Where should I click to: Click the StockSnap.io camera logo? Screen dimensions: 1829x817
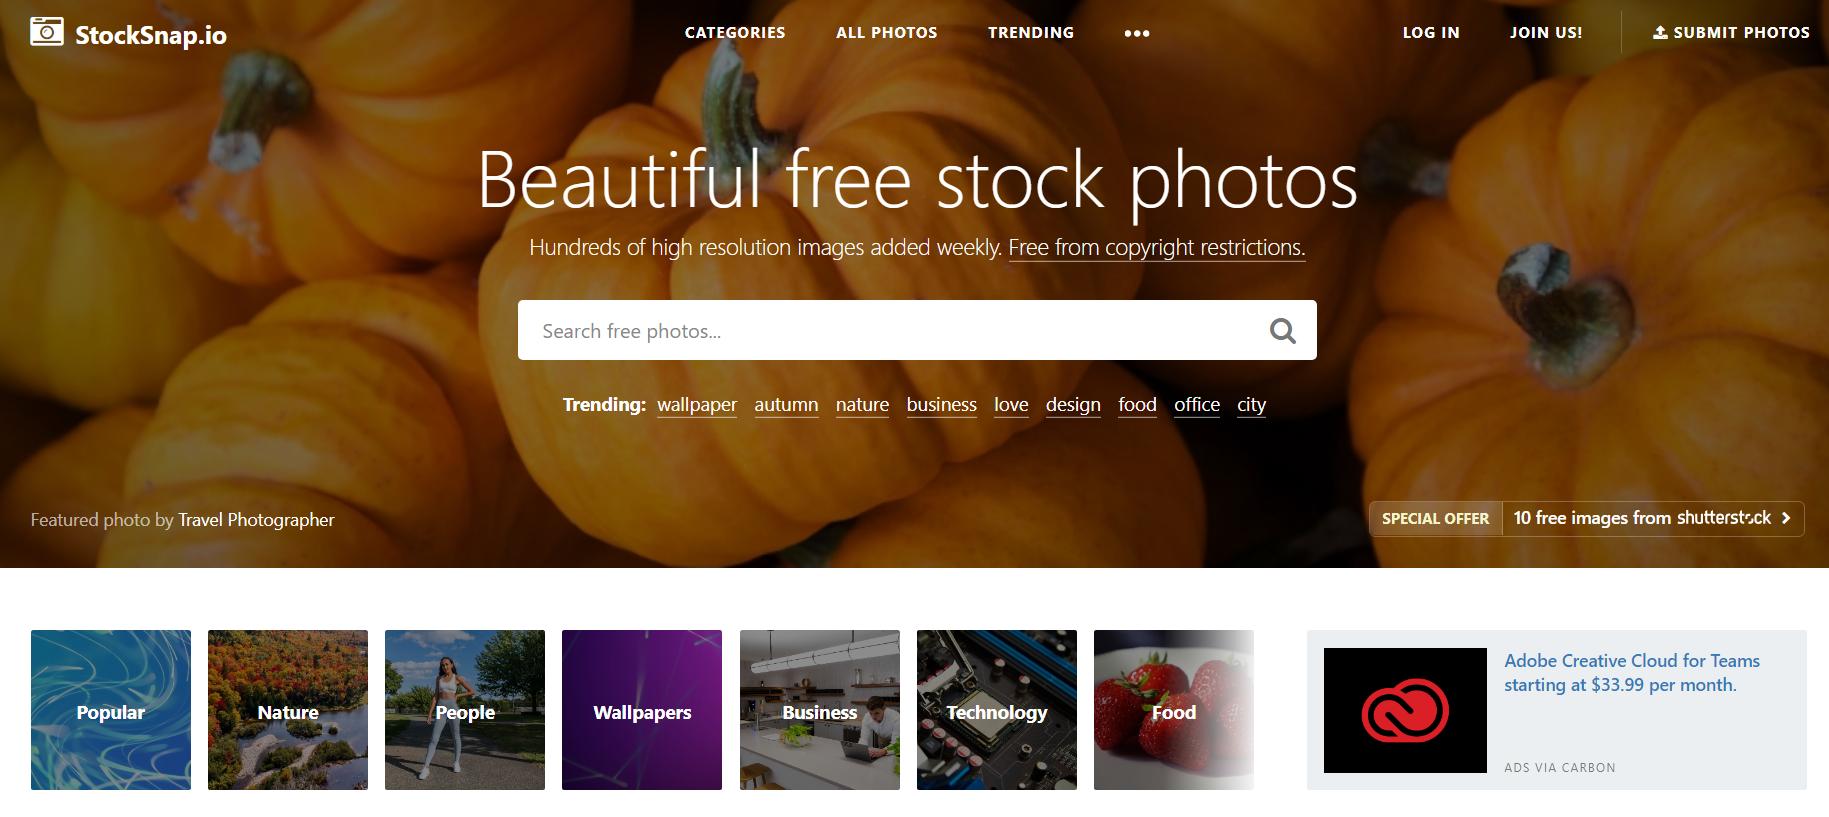(x=47, y=32)
